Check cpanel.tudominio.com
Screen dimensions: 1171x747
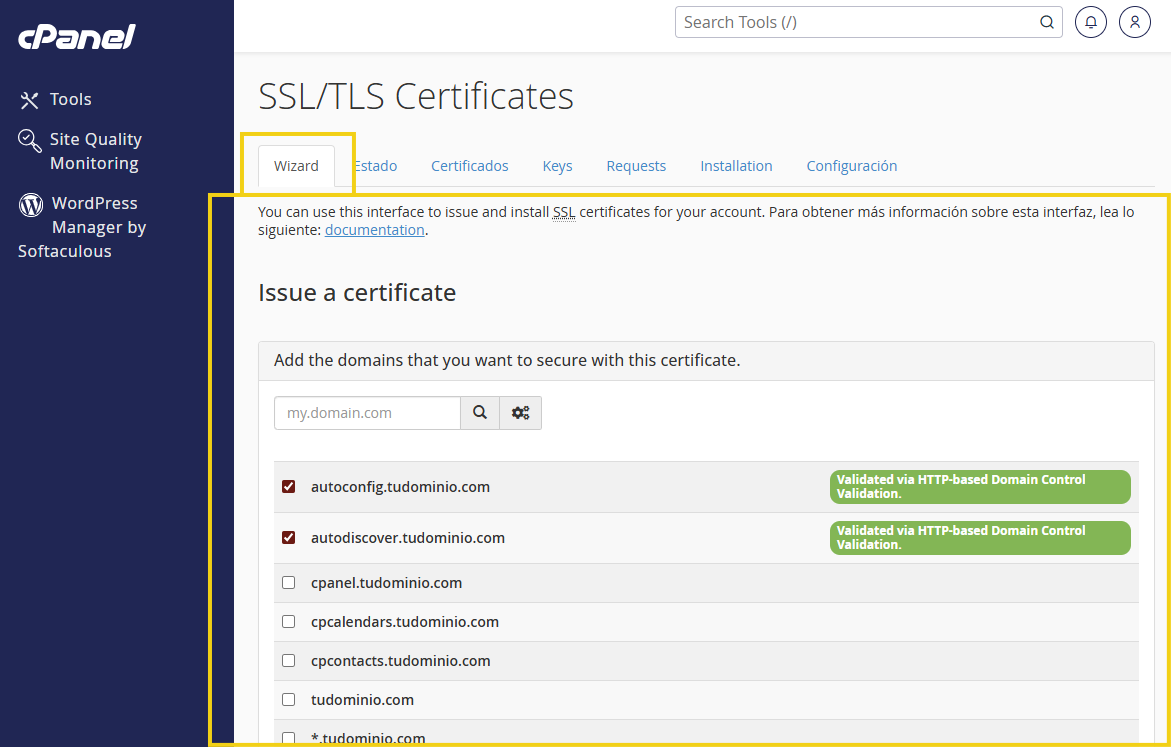pos(288,583)
